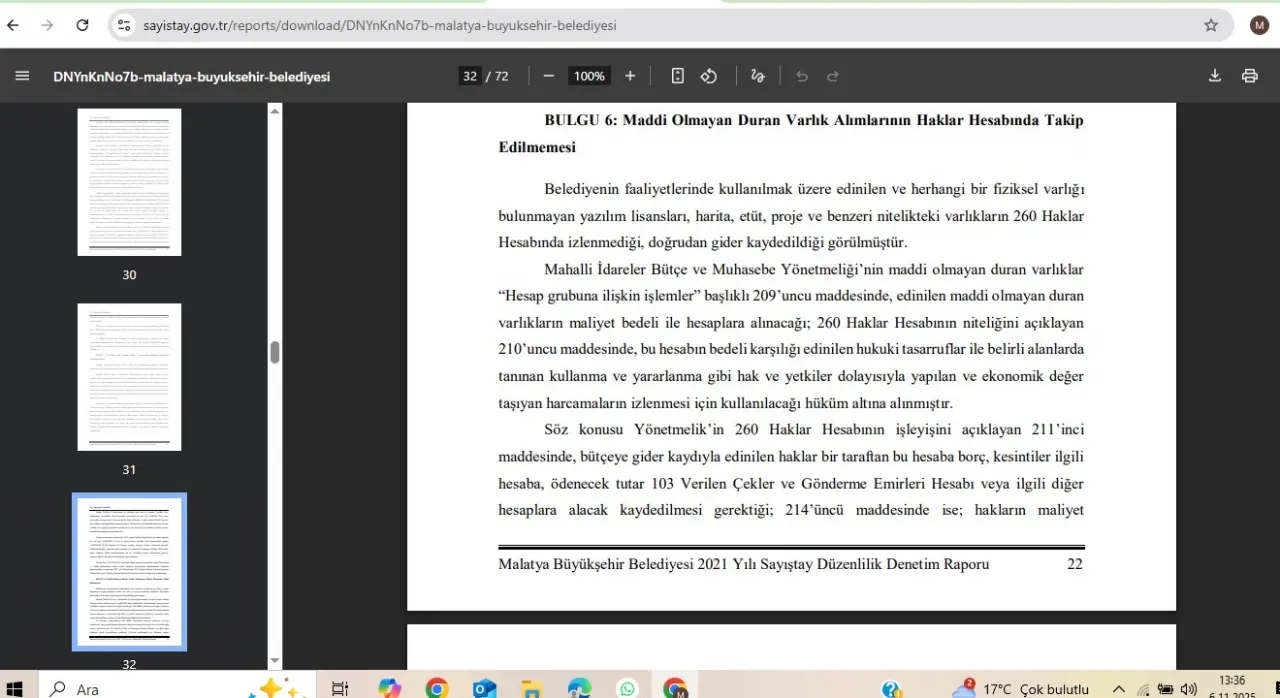This screenshot has width=1280, height=698.
Task: Click the zoom in plus button
Action: click(630, 76)
